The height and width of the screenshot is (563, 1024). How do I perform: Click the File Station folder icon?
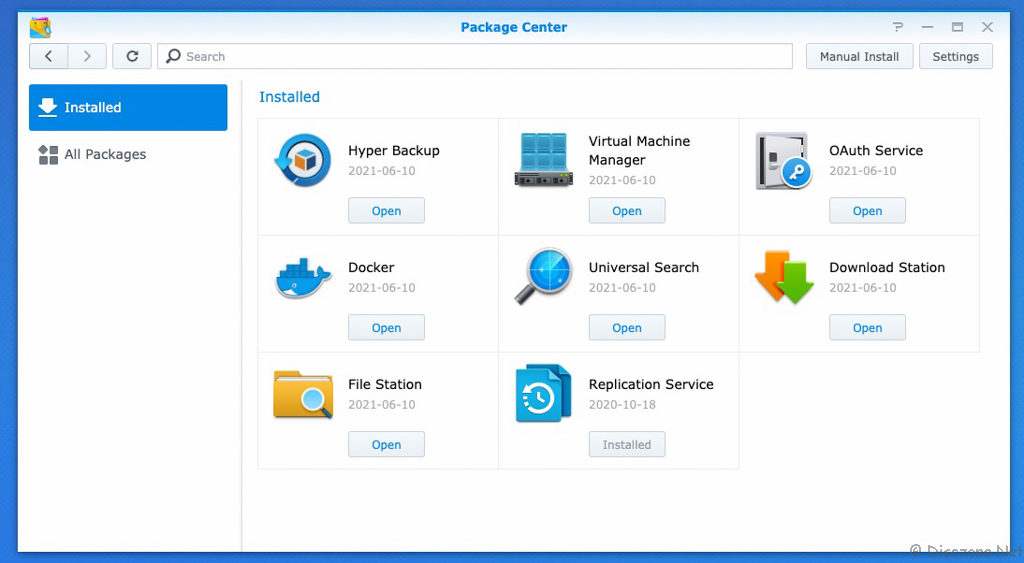(x=302, y=394)
